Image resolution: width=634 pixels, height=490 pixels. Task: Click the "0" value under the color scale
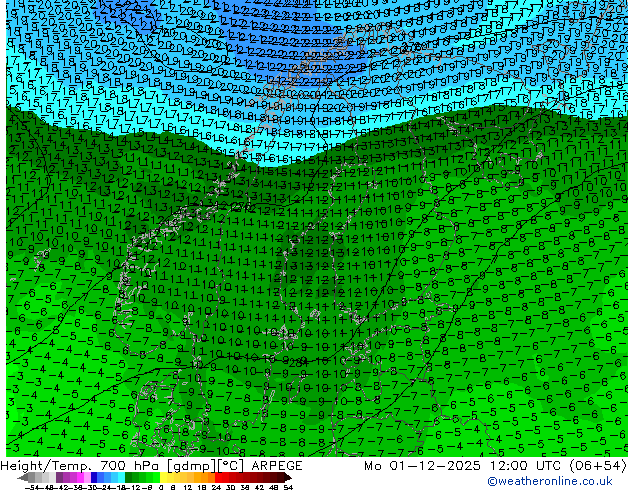tap(161, 487)
